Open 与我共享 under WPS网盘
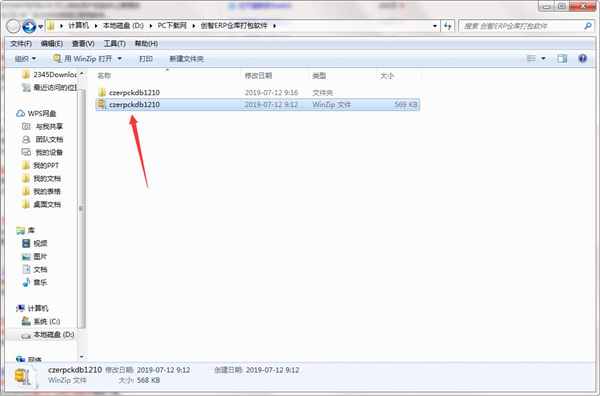600x396 pixels. [x=42, y=126]
